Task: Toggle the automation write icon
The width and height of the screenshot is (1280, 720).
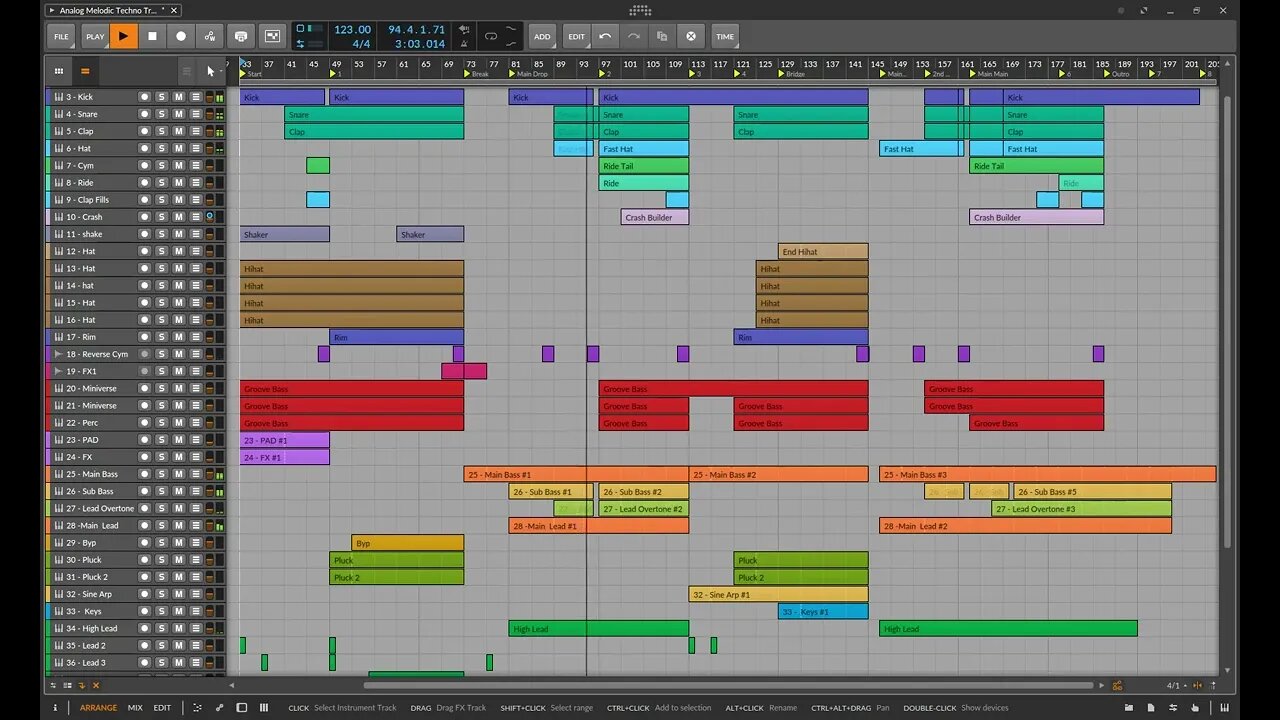Action: point(209,36)
